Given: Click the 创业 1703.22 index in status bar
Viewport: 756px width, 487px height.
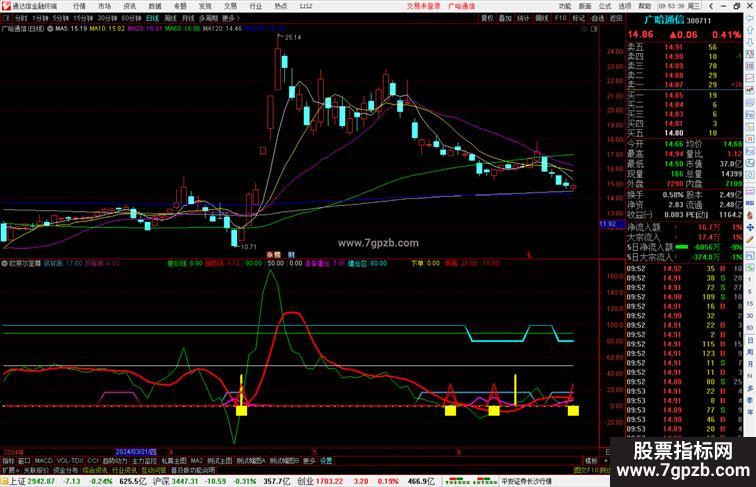Looking at the screenshot, I should (320, 481).
